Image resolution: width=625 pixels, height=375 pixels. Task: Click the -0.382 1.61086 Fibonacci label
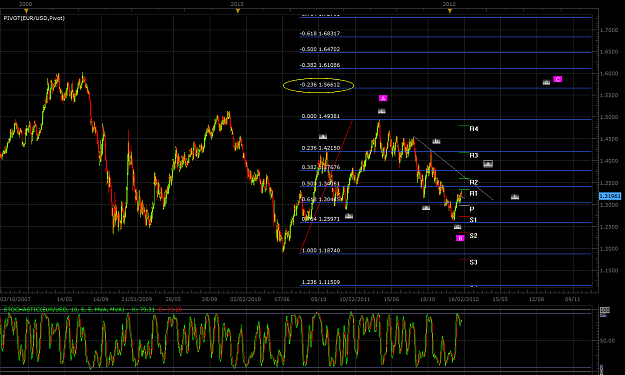(320, 65)
